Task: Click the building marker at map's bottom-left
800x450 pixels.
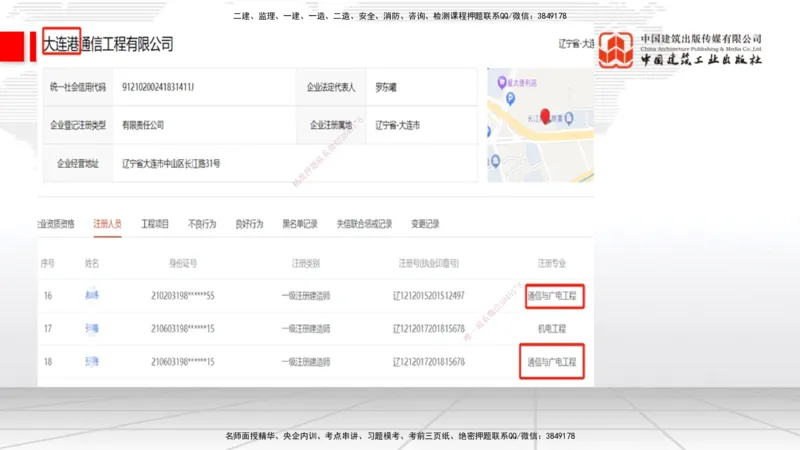Action: coord(495,162)
